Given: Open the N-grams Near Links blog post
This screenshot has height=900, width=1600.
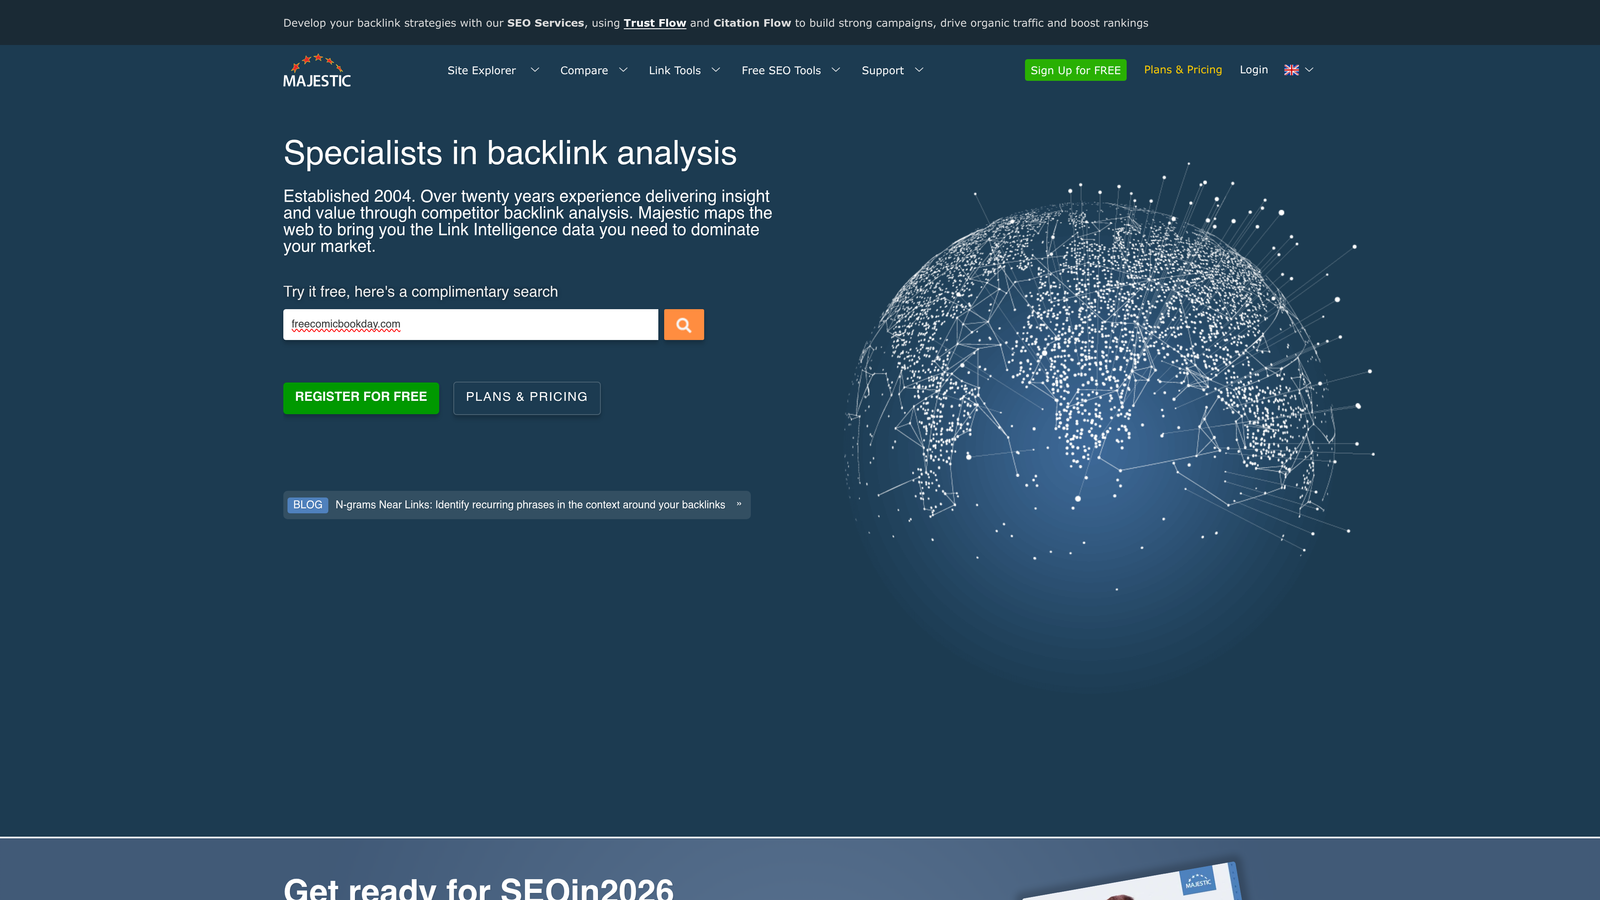Looking at the screenshot, I should [530, 505].
